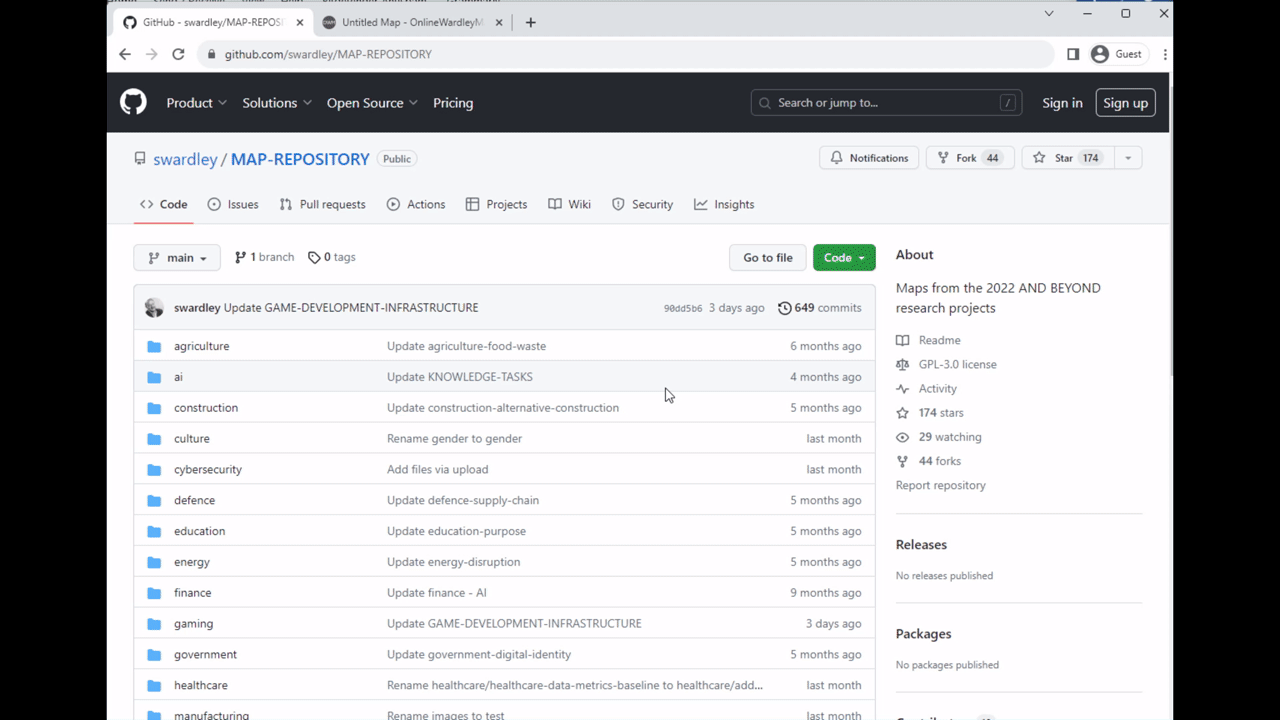Expand the Product menu

[x=197, y=103]
